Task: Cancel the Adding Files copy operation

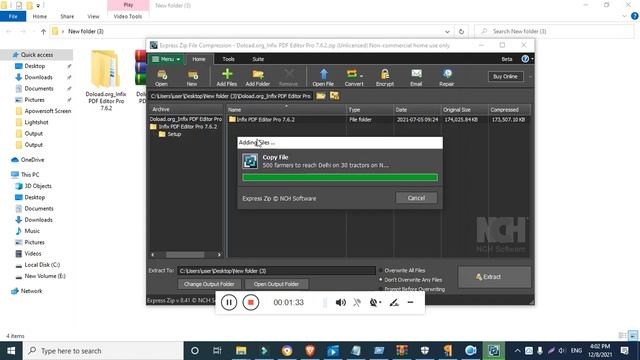Action: pos(416,198)
